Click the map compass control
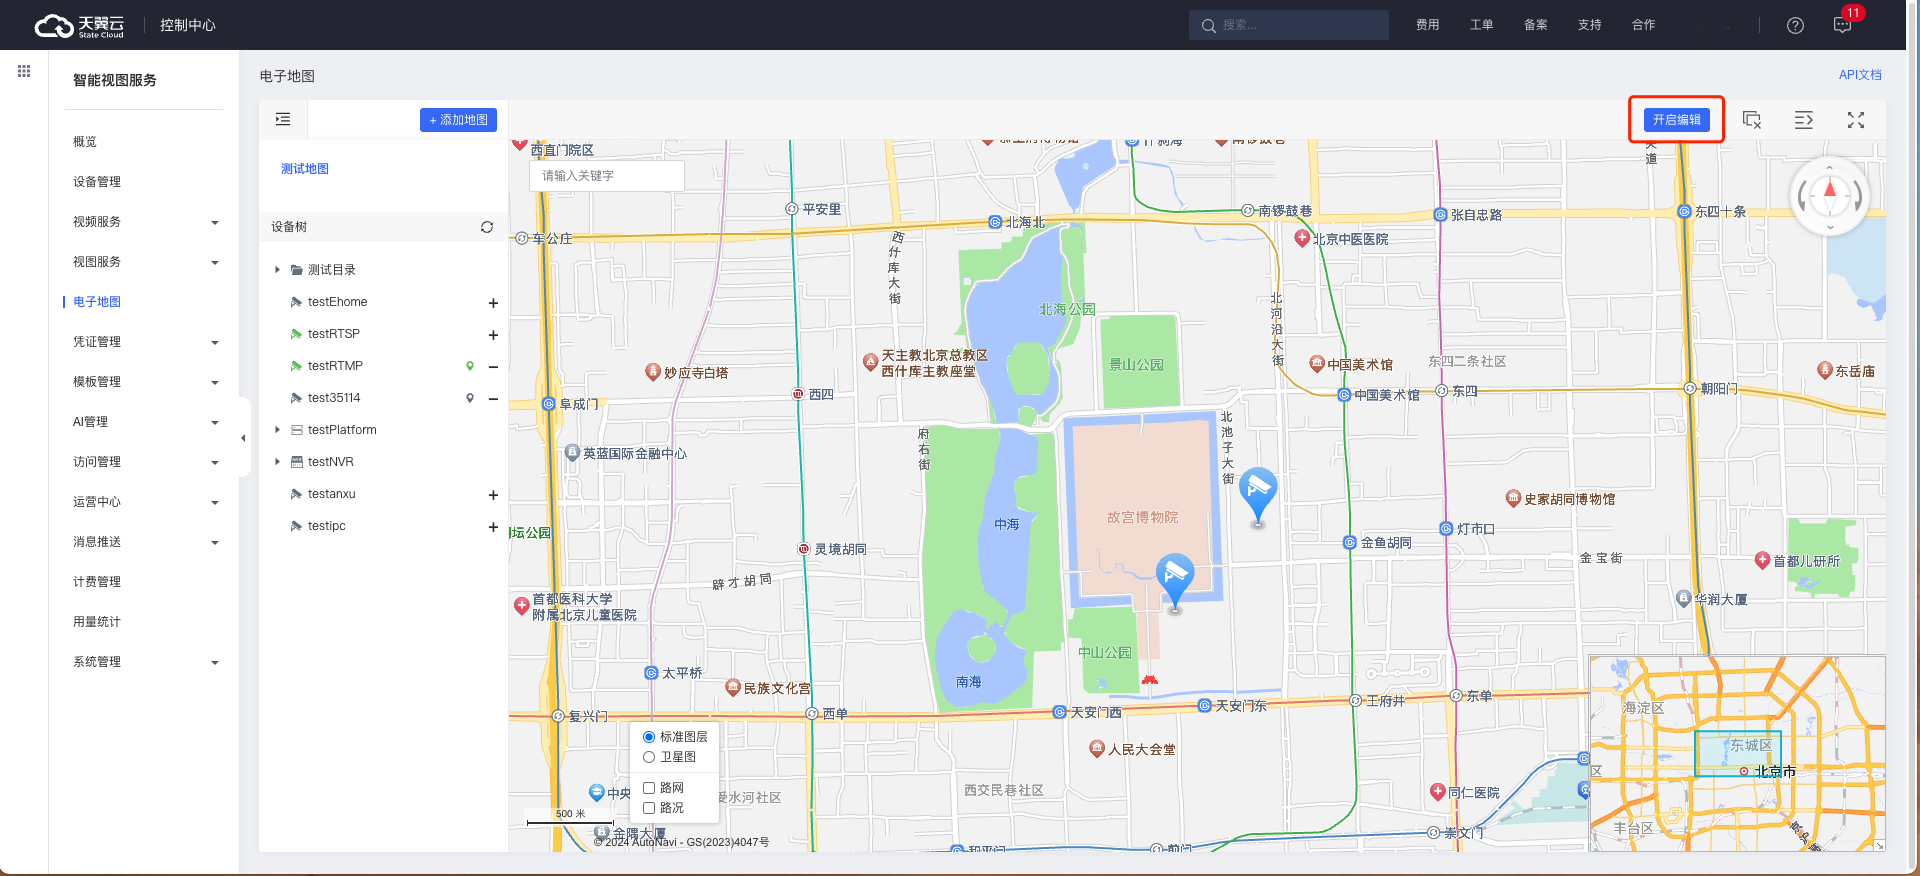The image size is (1920, 876). point(1830,195)
